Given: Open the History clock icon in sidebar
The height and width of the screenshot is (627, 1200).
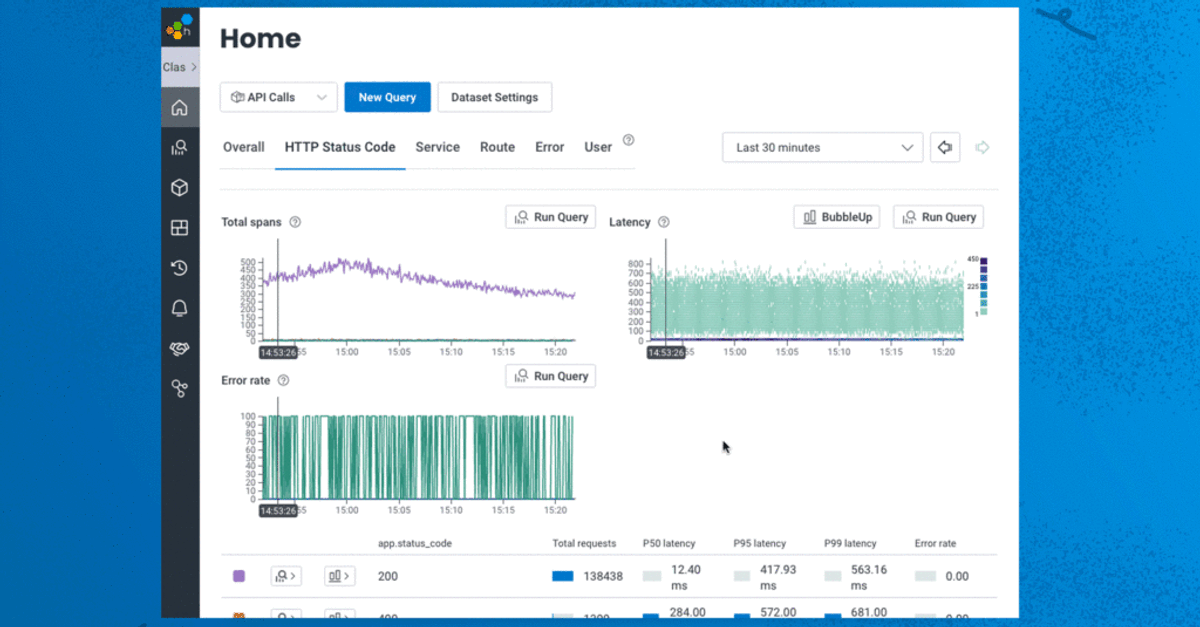Looking at the screenshot, I should (180, 268).
